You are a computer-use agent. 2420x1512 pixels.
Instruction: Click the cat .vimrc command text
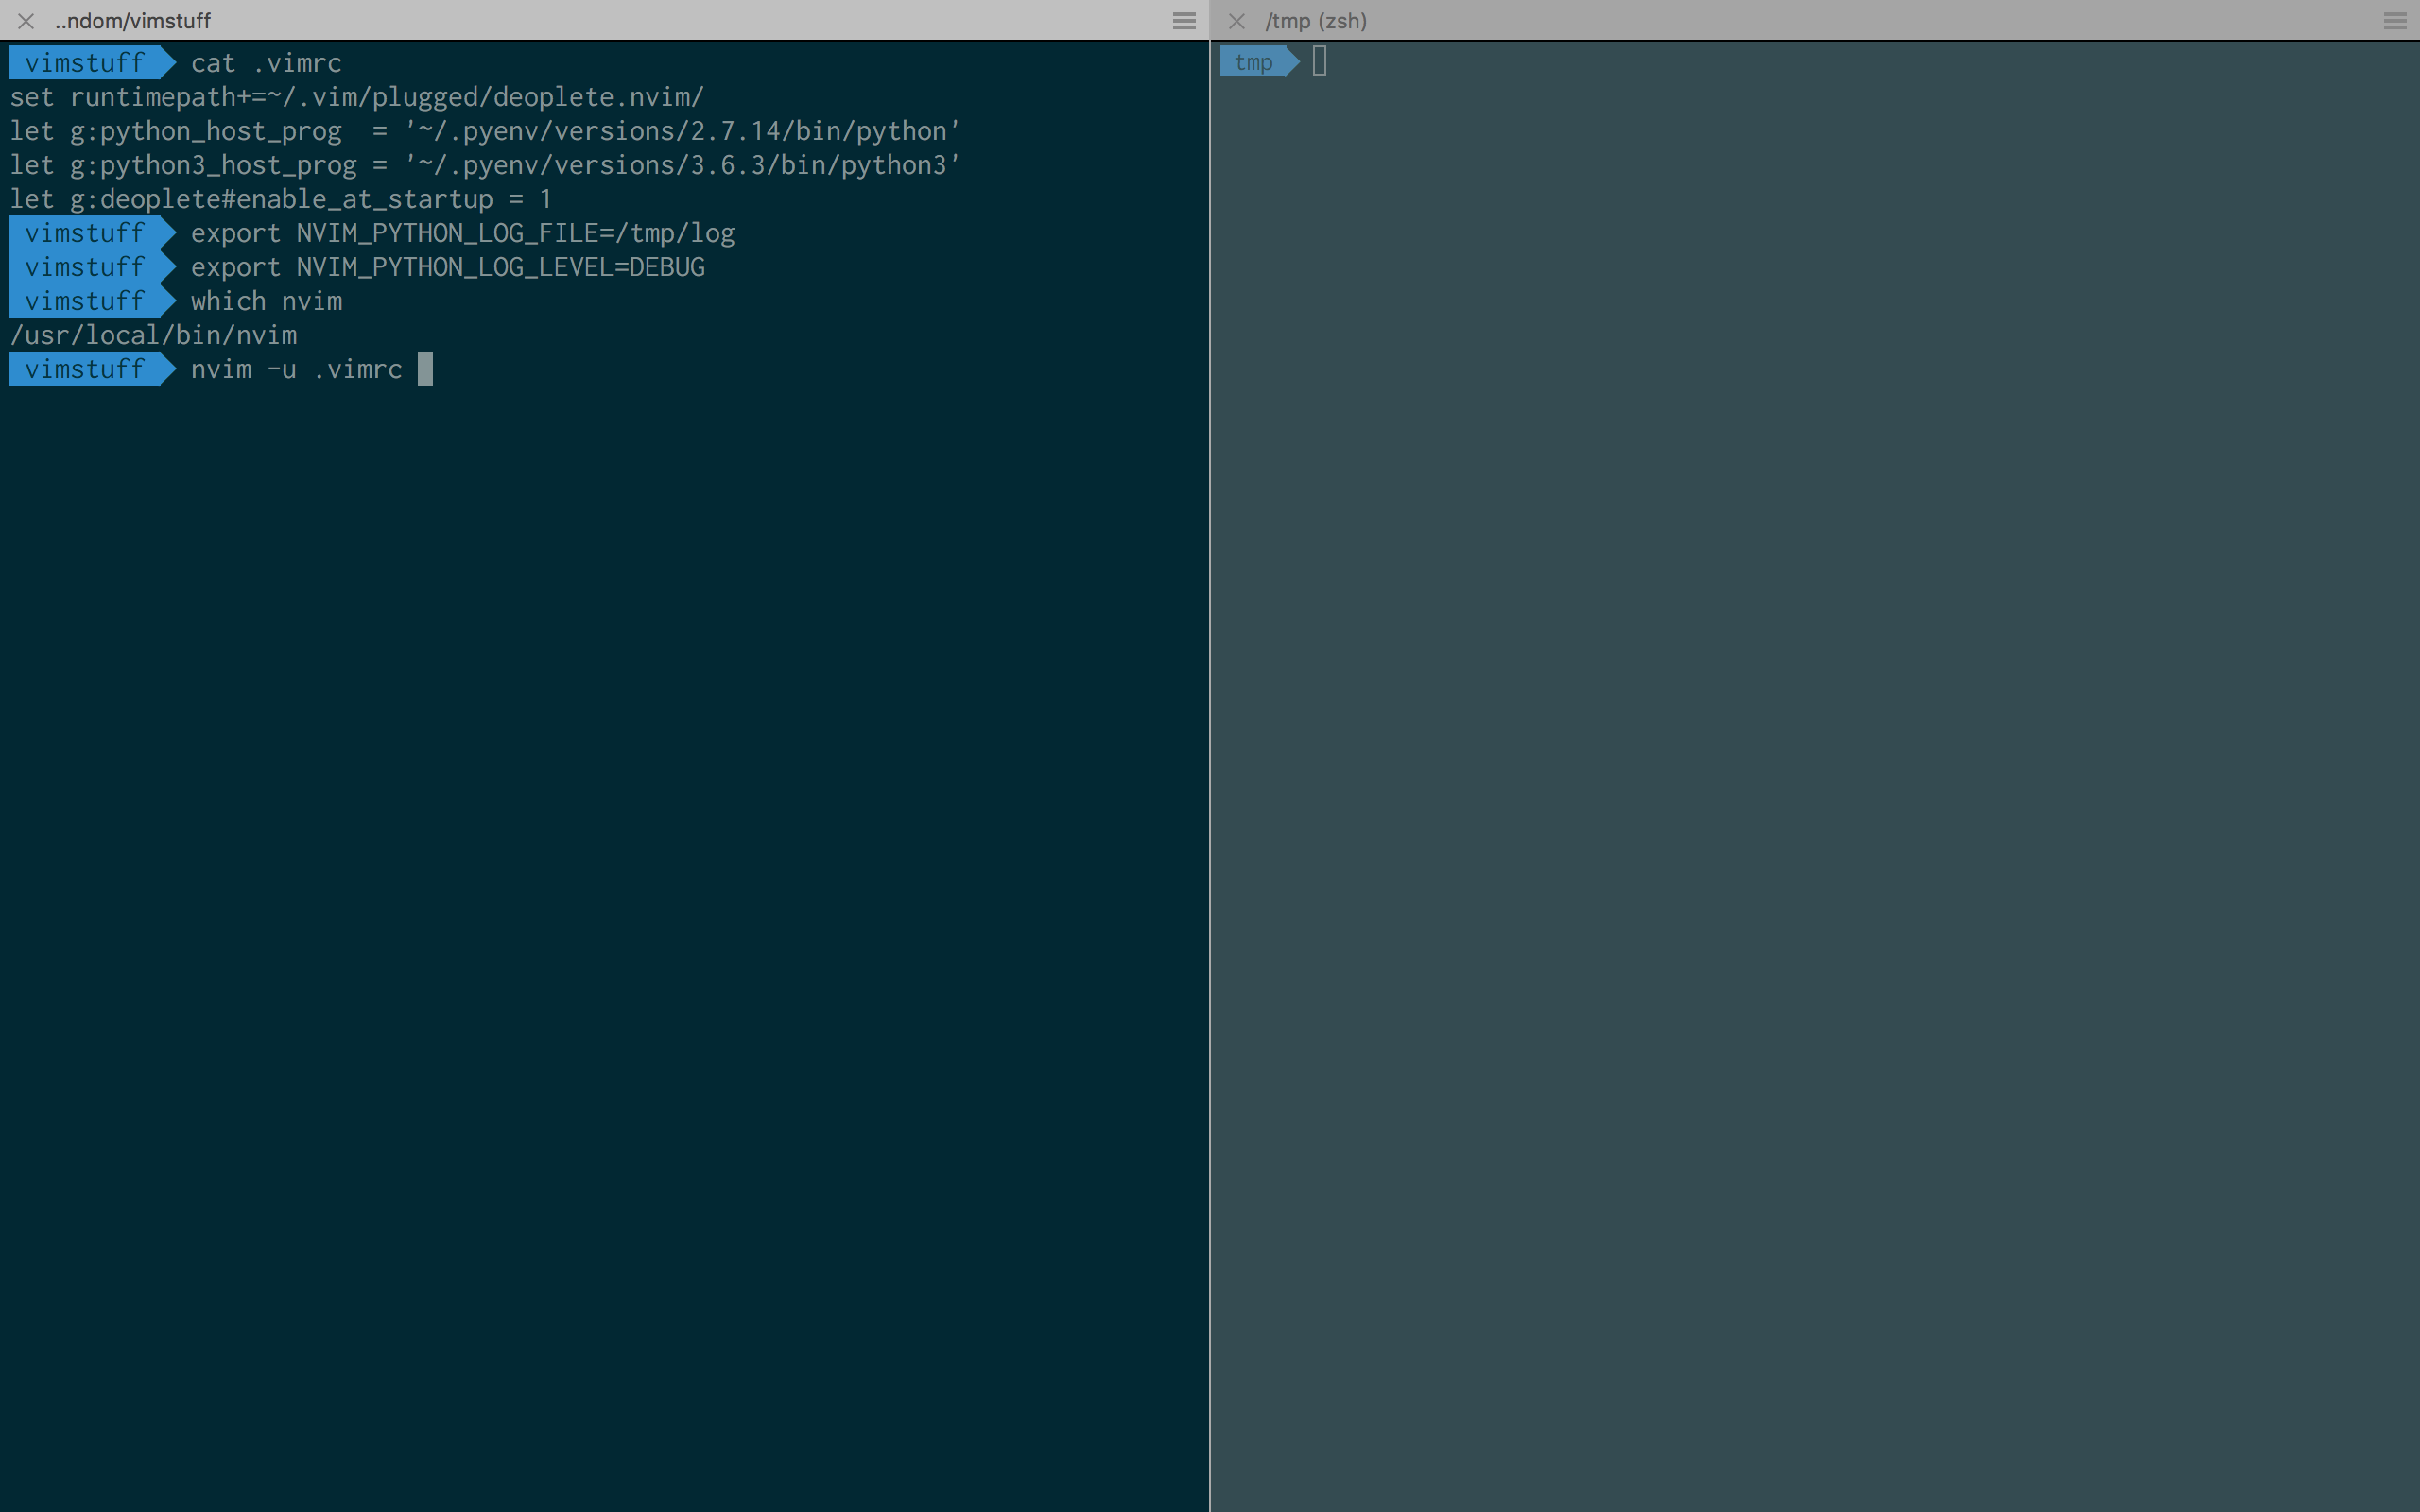click(x=266, y=62)
